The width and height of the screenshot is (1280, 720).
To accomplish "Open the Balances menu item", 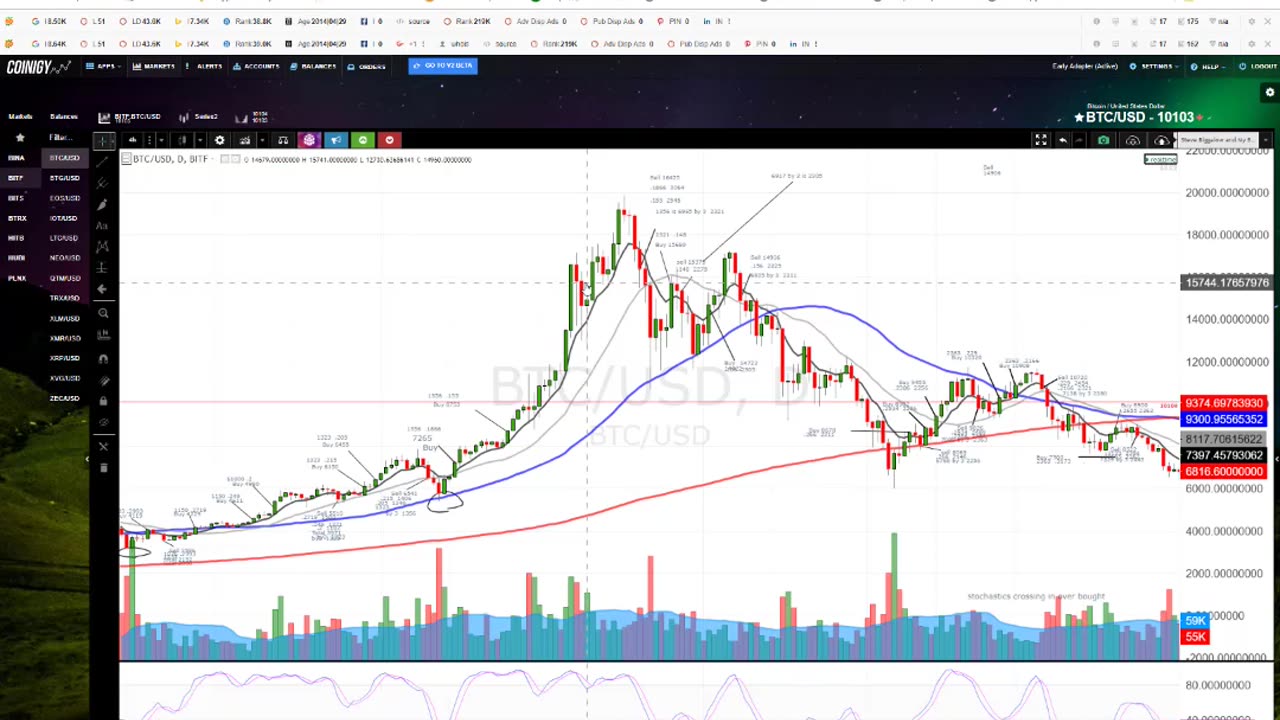I will point(313,66).
